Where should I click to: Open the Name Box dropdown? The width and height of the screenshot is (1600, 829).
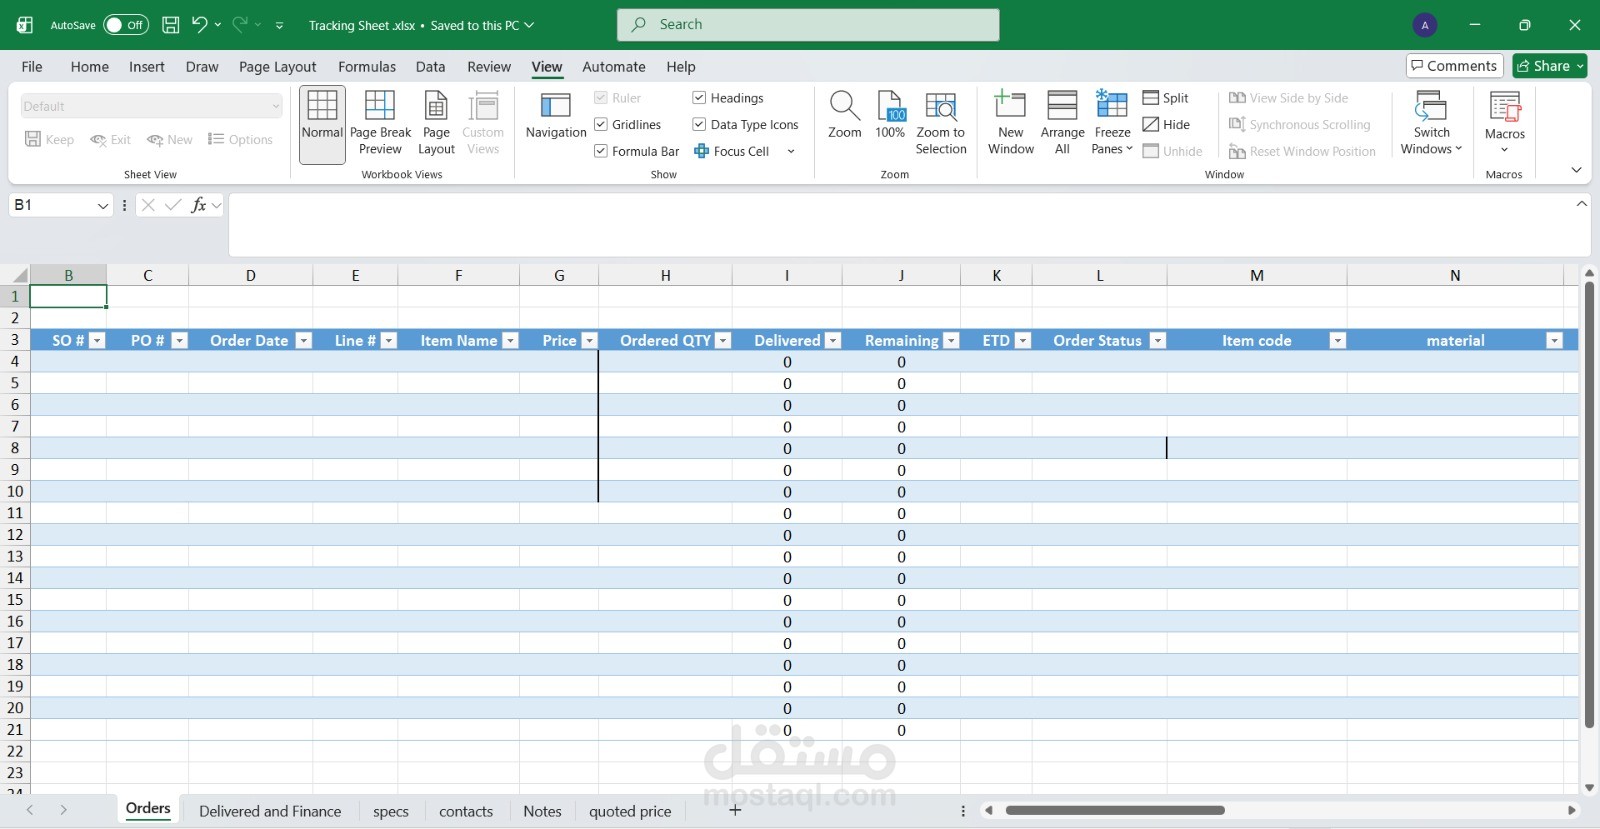102,205
